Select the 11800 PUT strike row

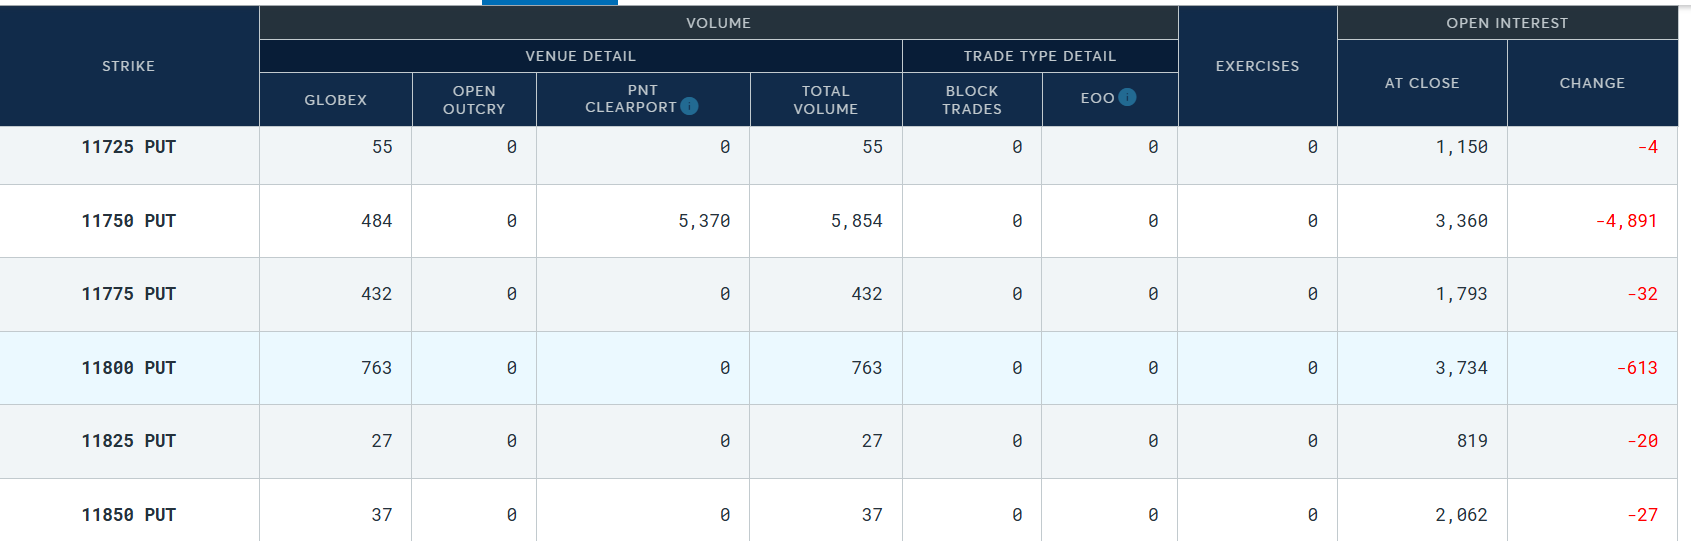(128, 368)
